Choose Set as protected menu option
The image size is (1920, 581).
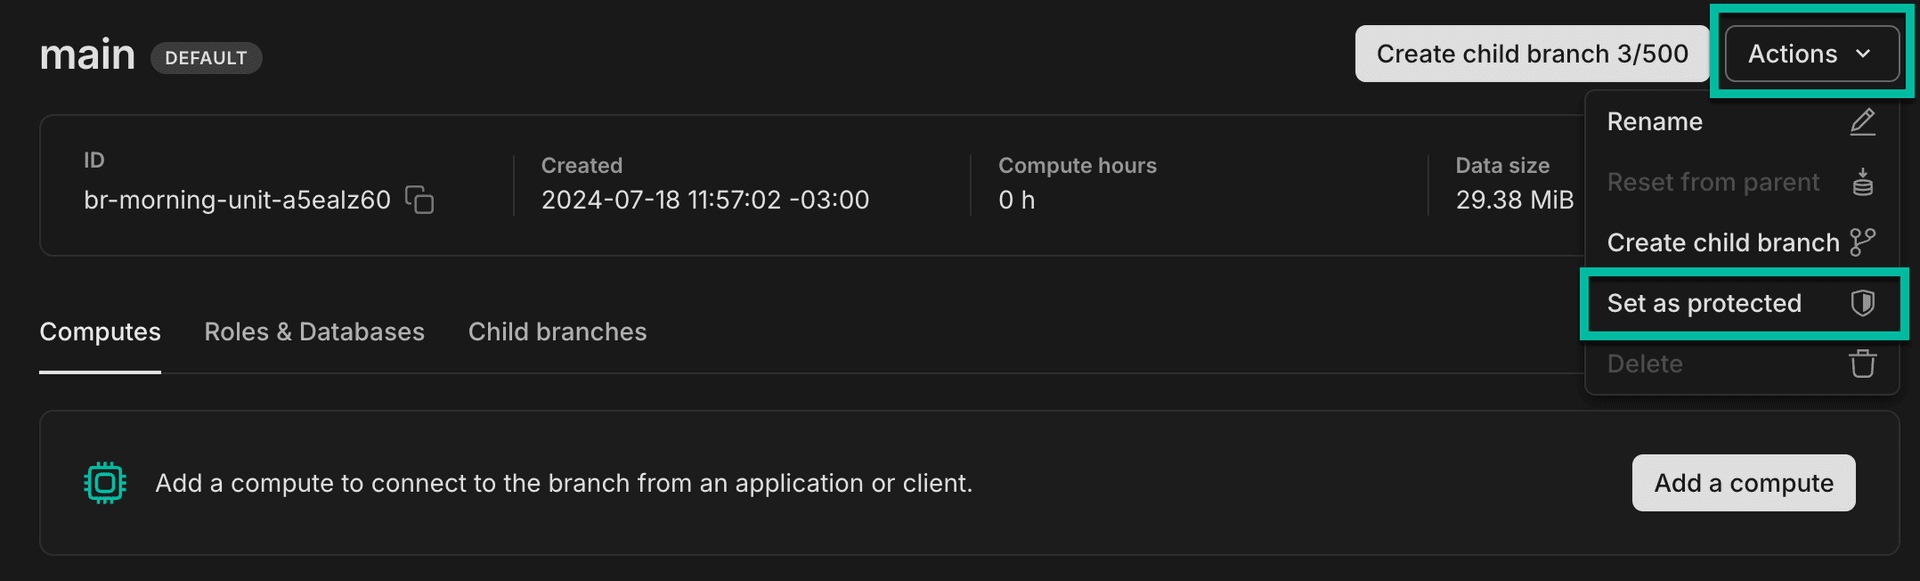point(1703,303)
